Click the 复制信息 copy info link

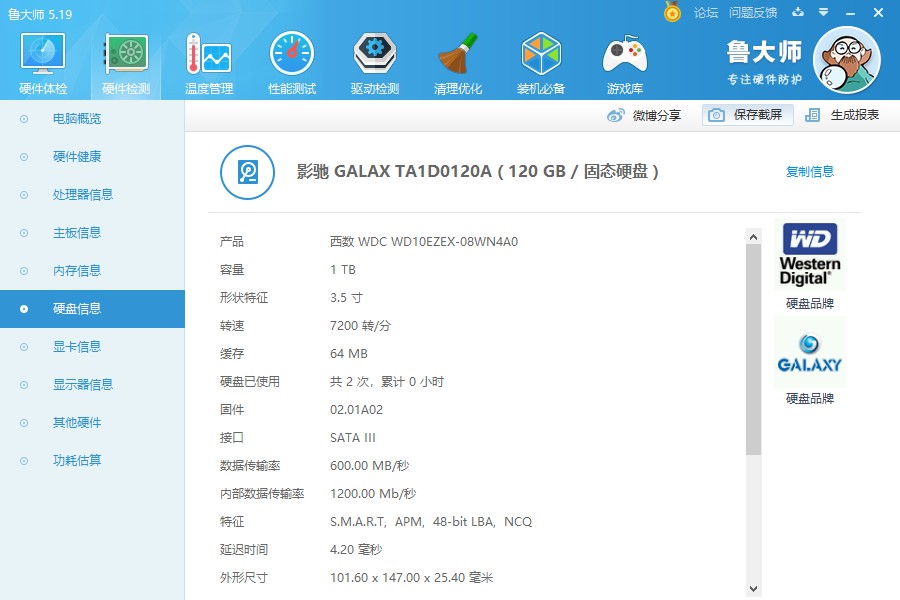(810, 171)
